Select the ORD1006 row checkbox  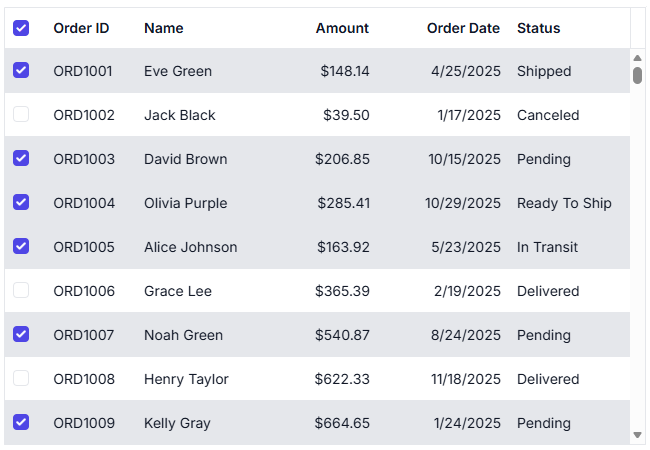[x=21, y=291]
